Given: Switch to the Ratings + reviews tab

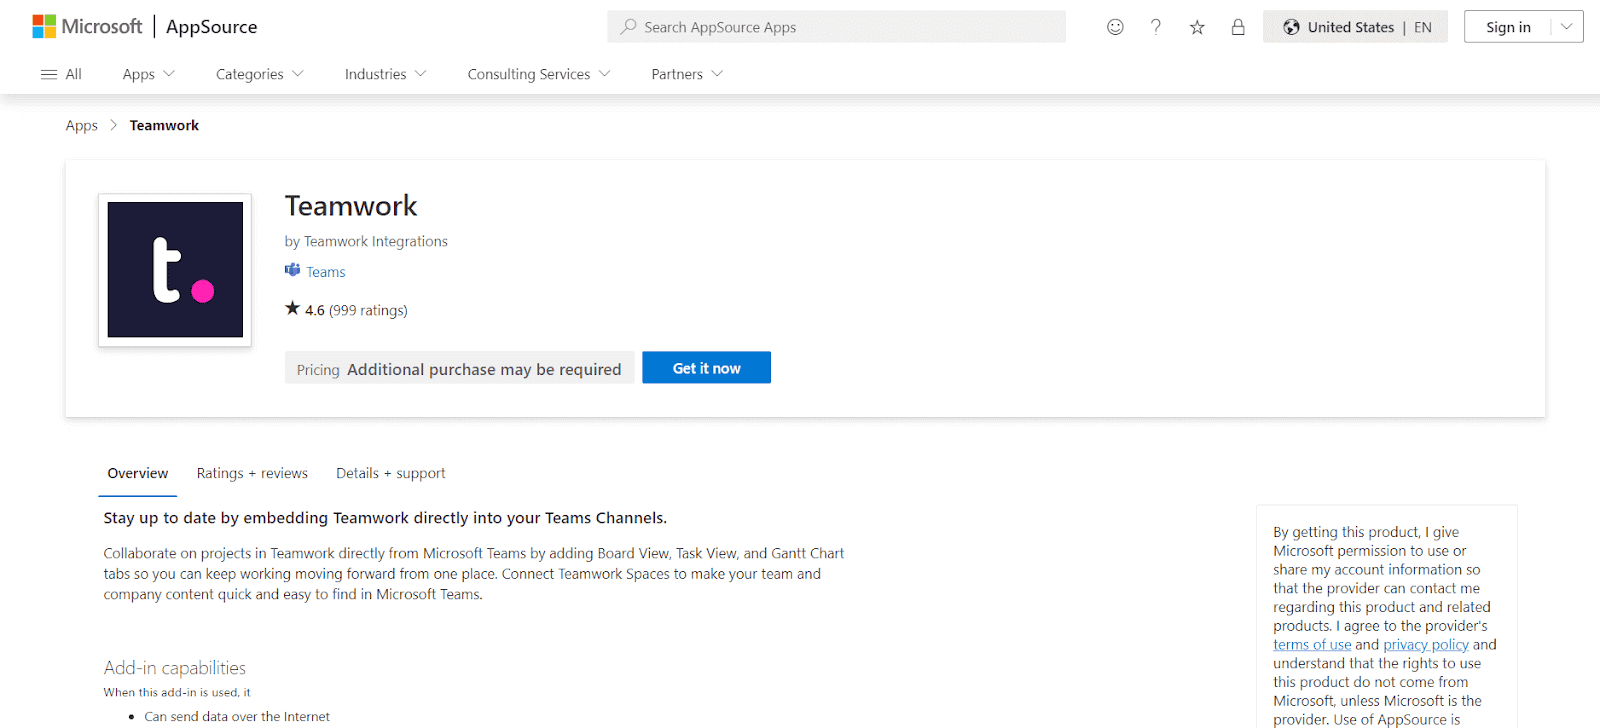Looking at the screenshot, I should click(x=252, y=473).
